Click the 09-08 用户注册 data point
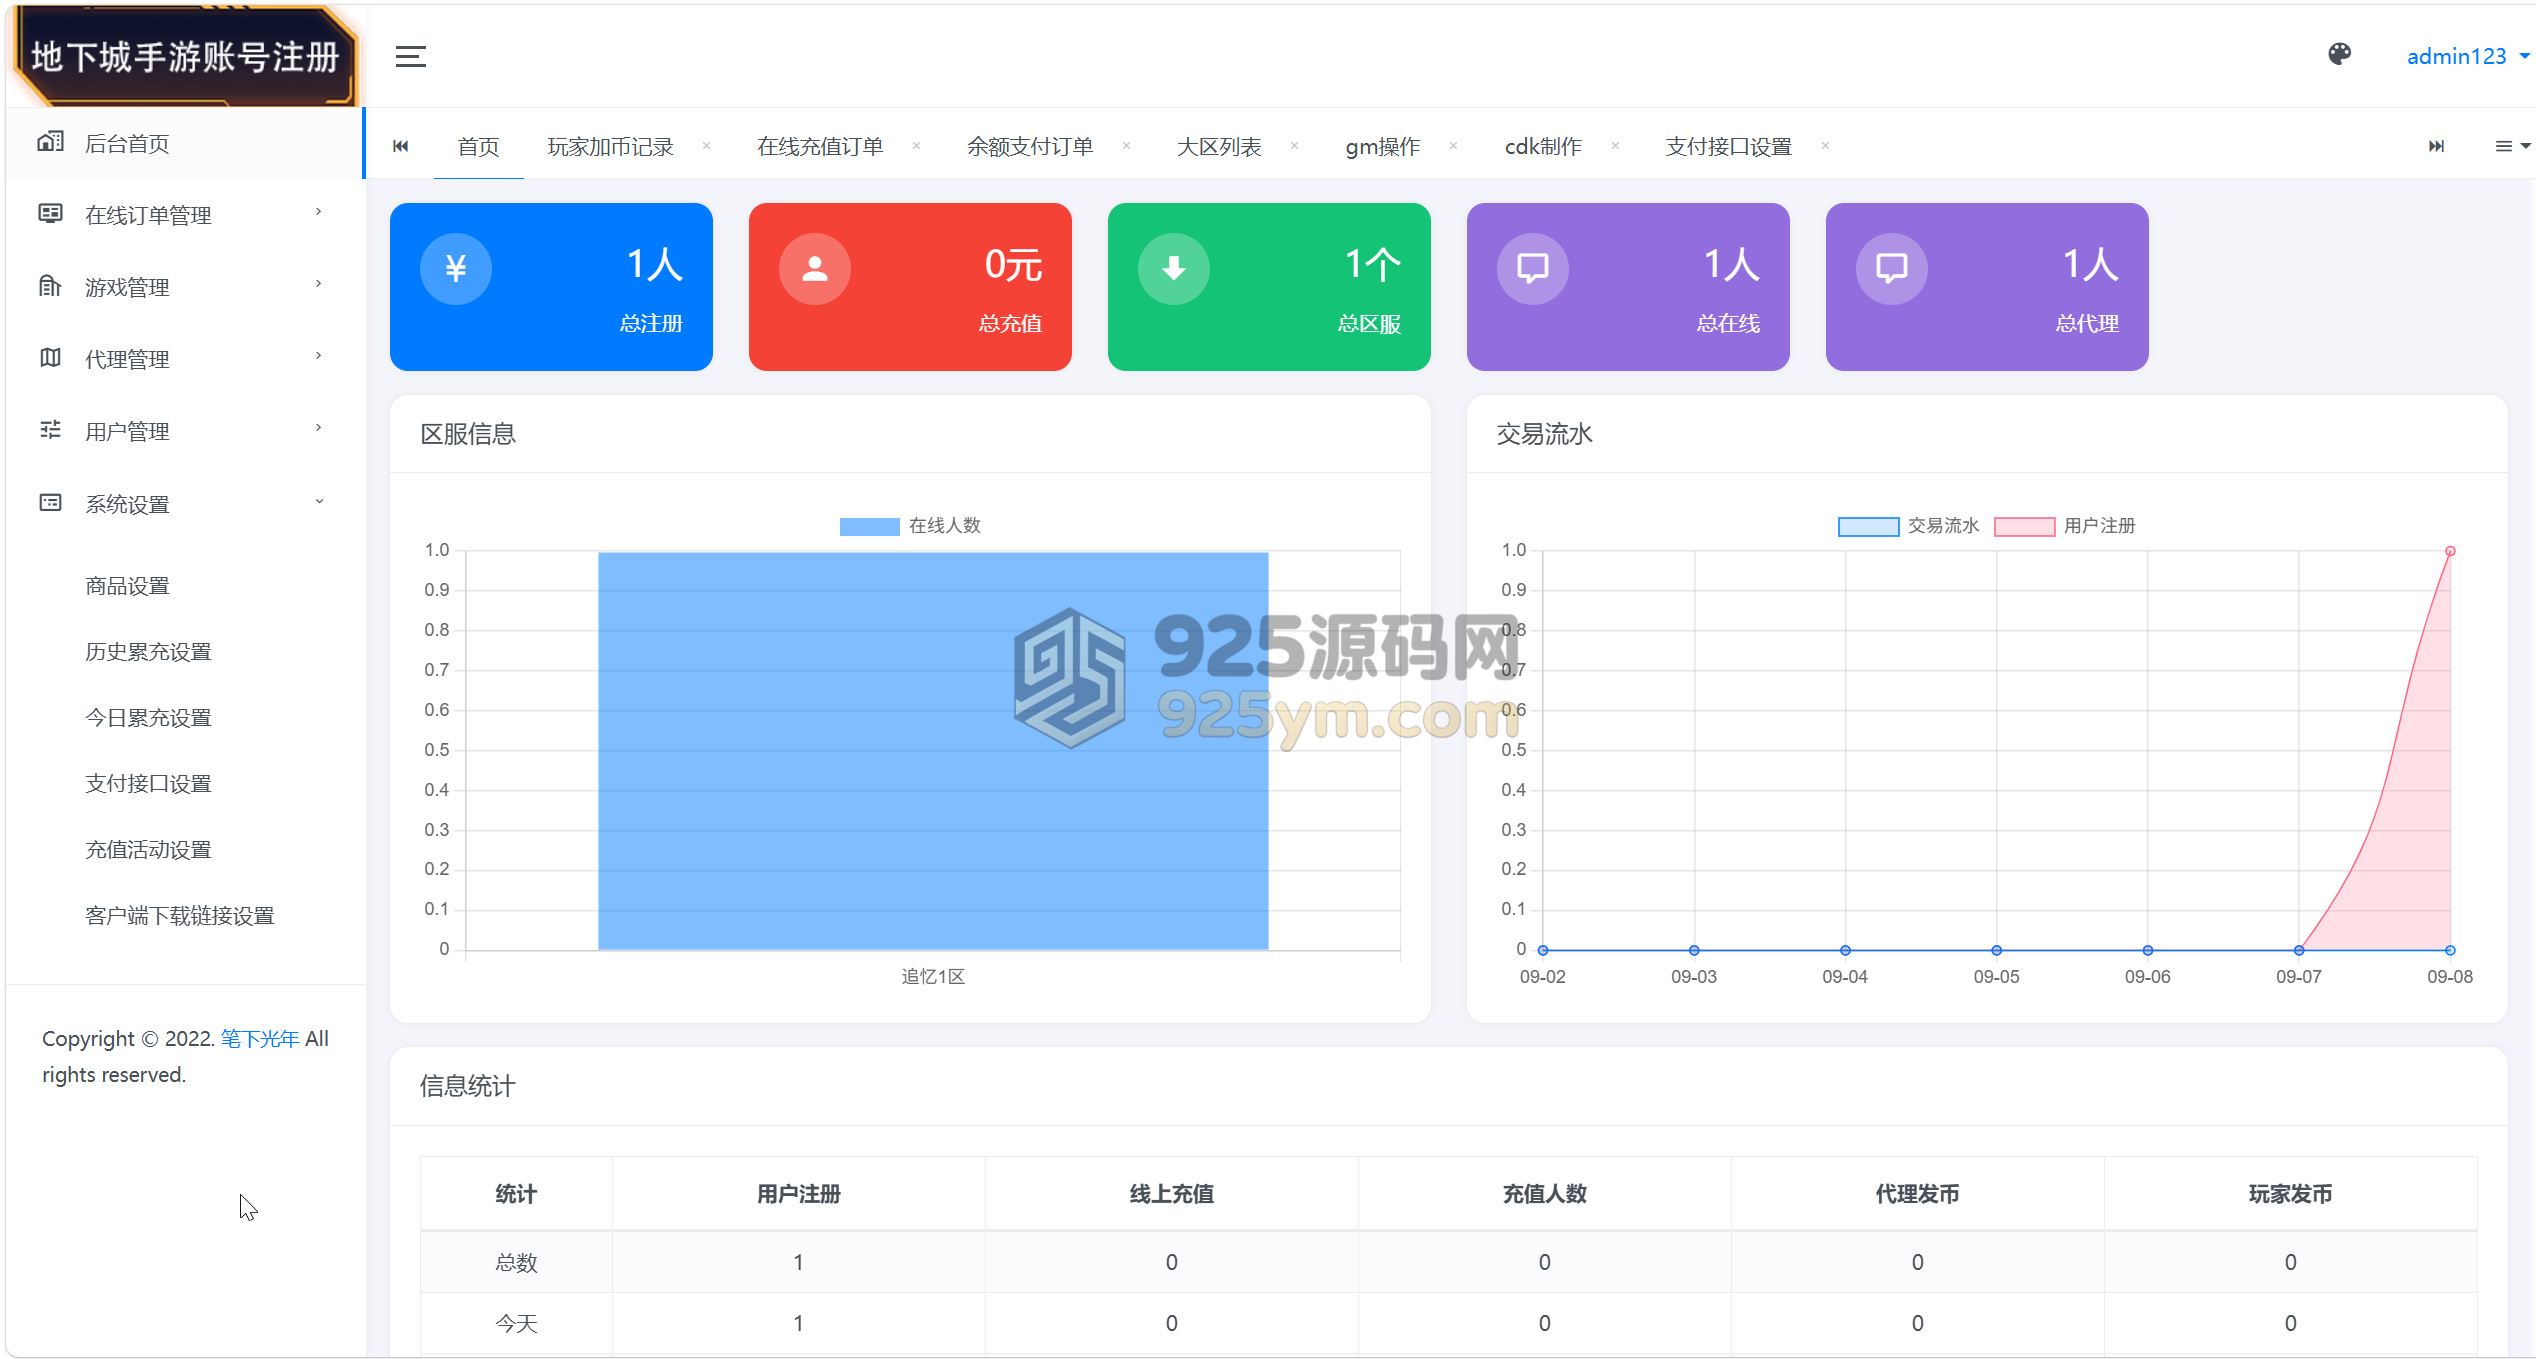Viewport: 2536px width, 1359px height. (x=2450, y=551)
